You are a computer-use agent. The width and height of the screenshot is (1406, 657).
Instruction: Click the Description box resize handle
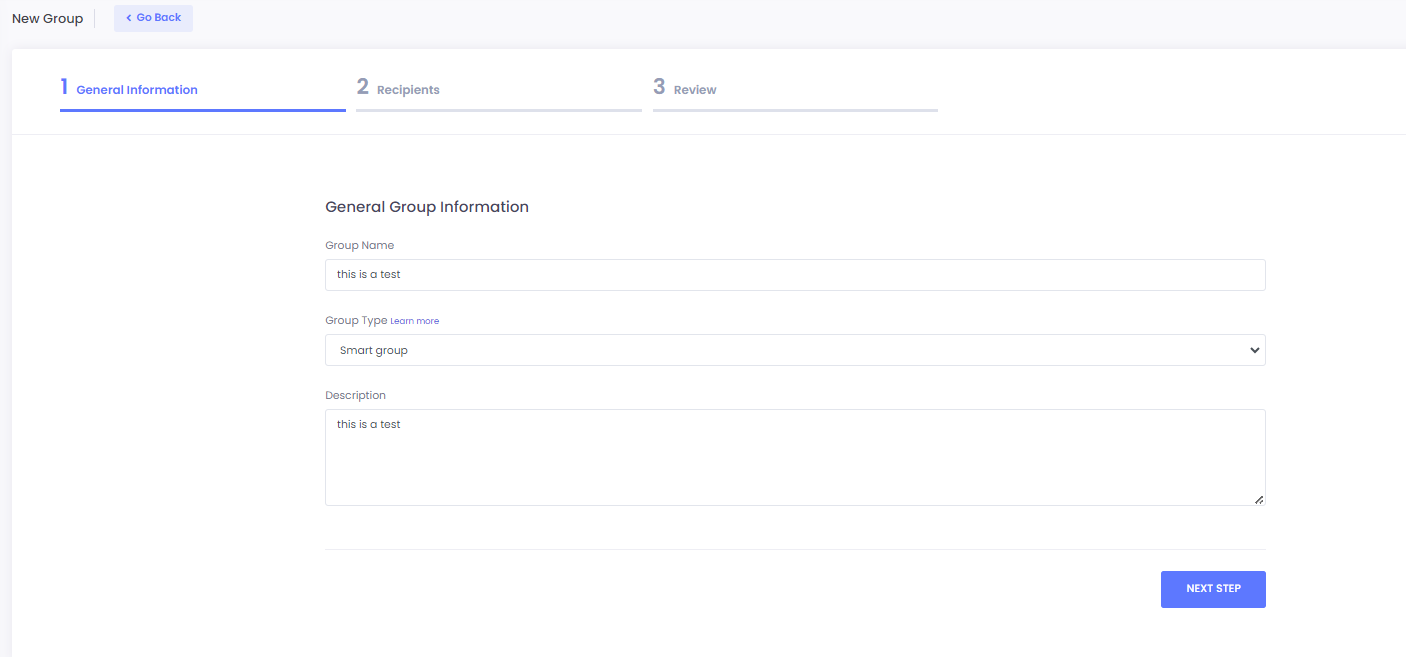[1258, 499]
